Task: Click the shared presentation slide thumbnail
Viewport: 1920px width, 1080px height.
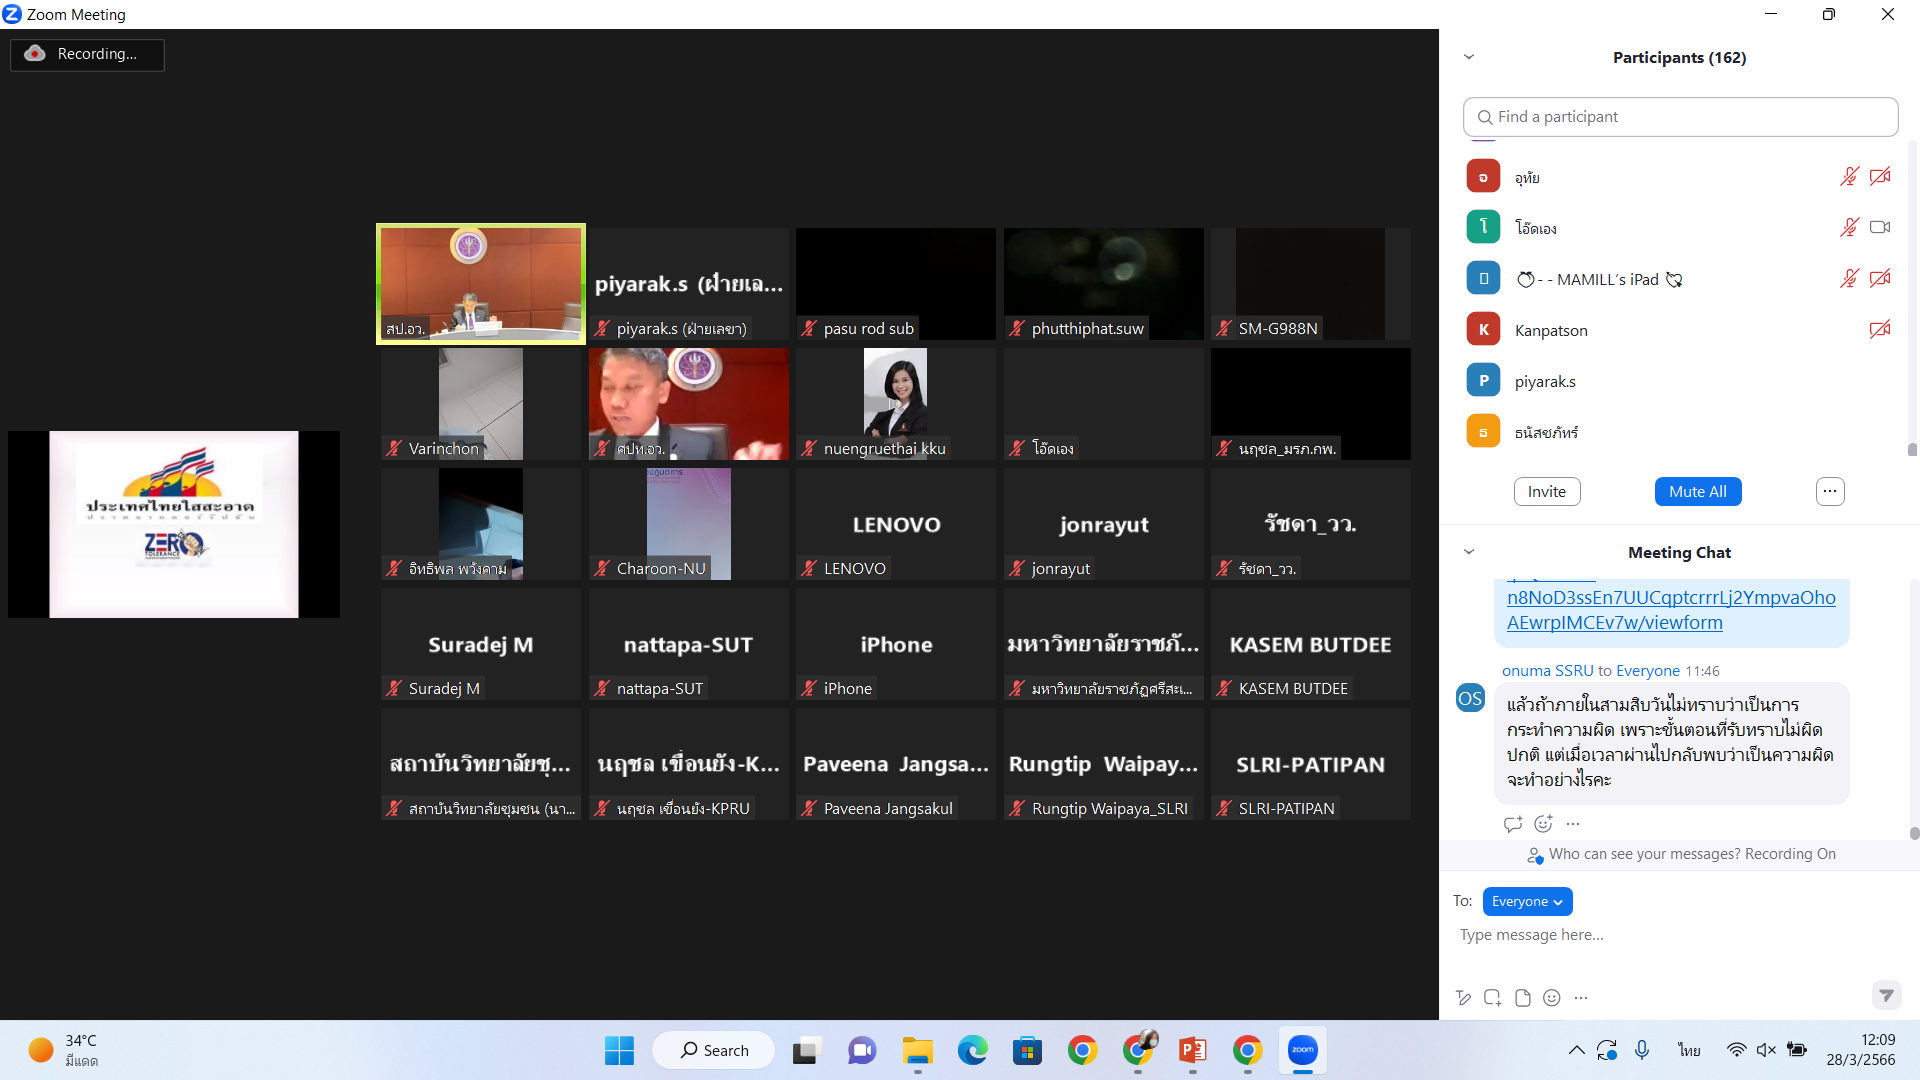Action: click(x=174, y=524)
